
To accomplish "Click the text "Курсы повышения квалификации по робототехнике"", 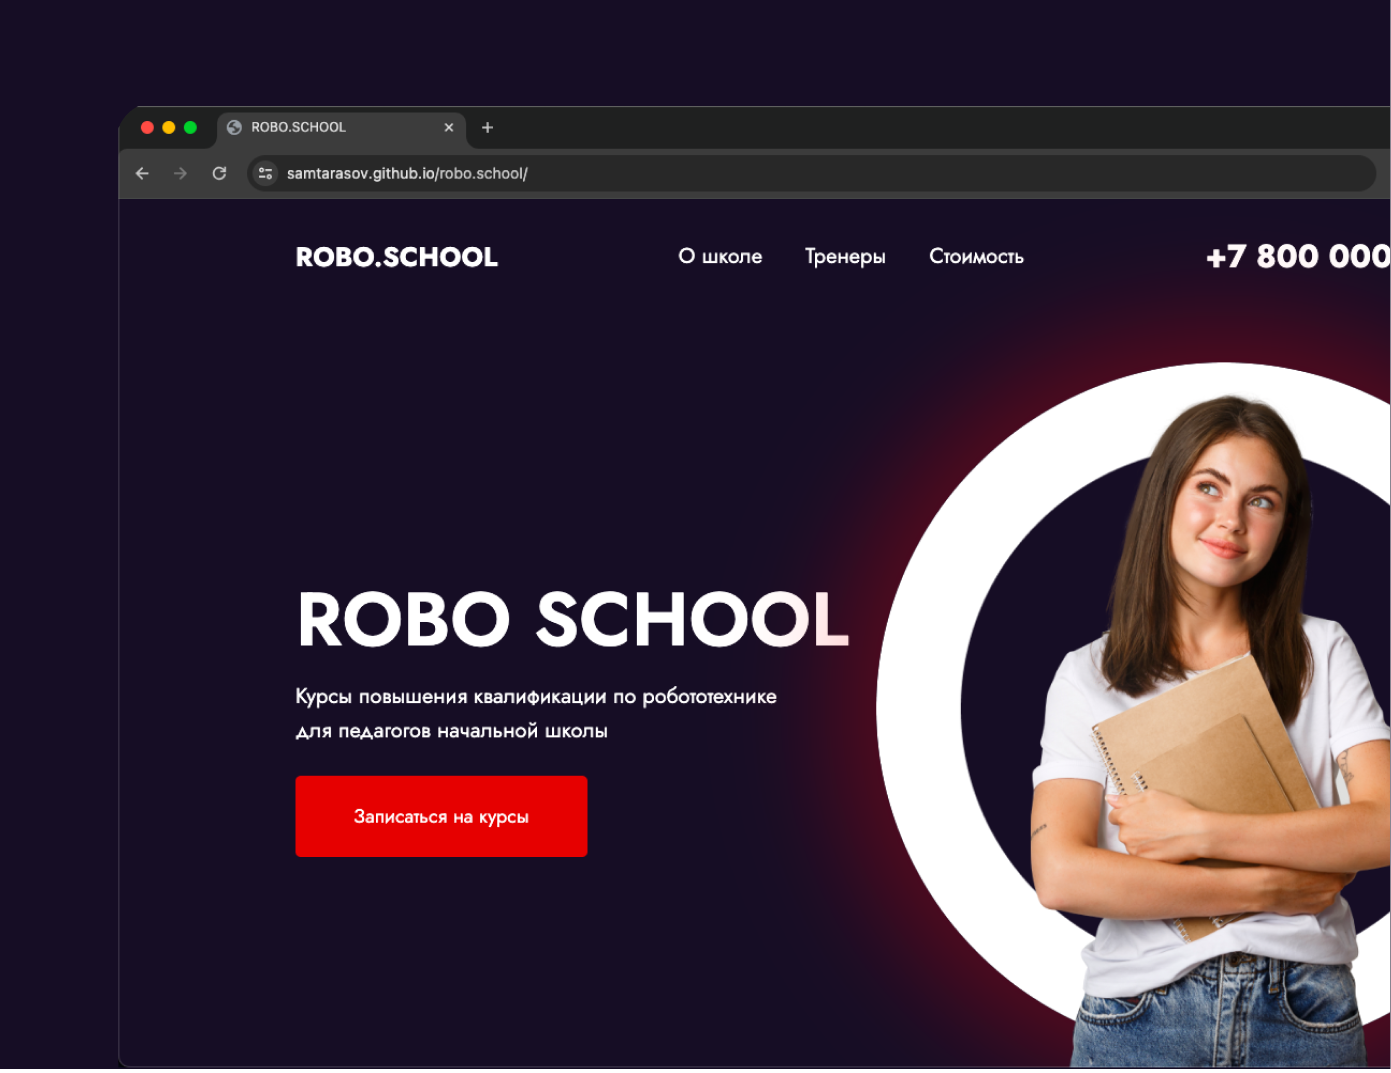I will pyautogui.click(x=536, y=697).
